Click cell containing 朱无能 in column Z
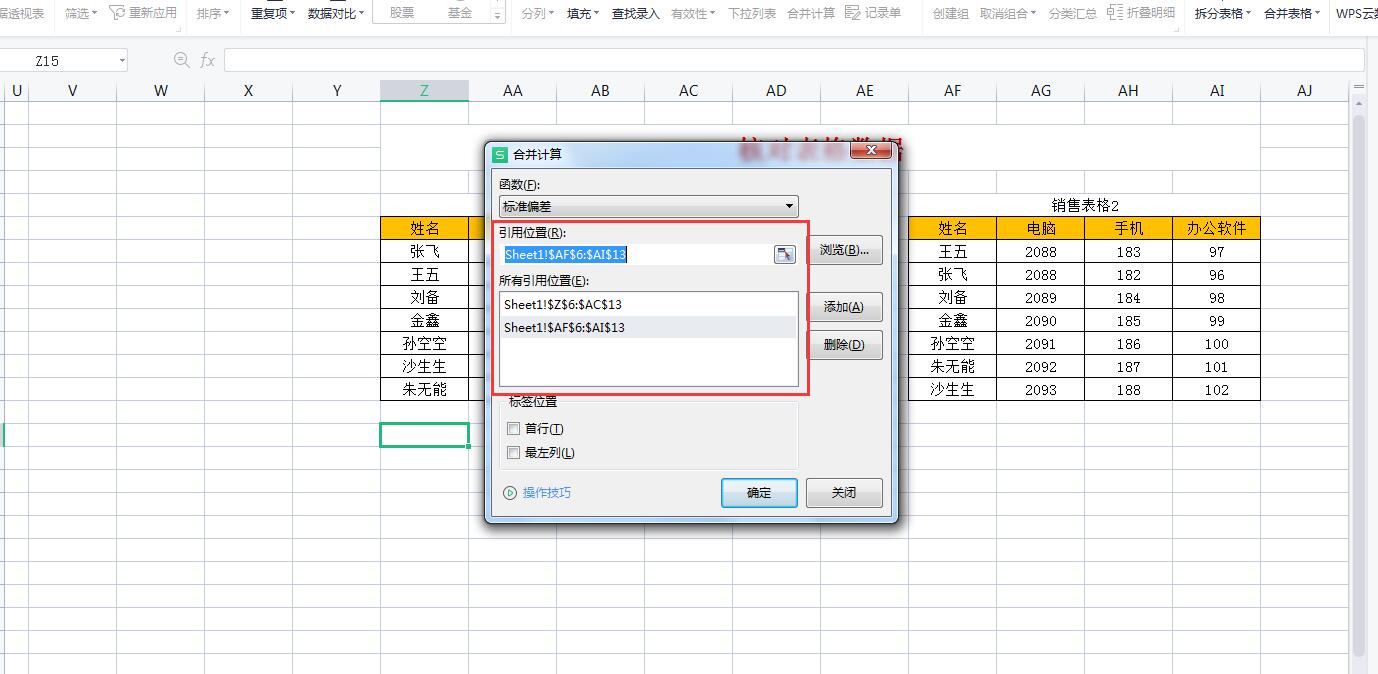This screenshot has height=674, width=1378. point(424,389)
